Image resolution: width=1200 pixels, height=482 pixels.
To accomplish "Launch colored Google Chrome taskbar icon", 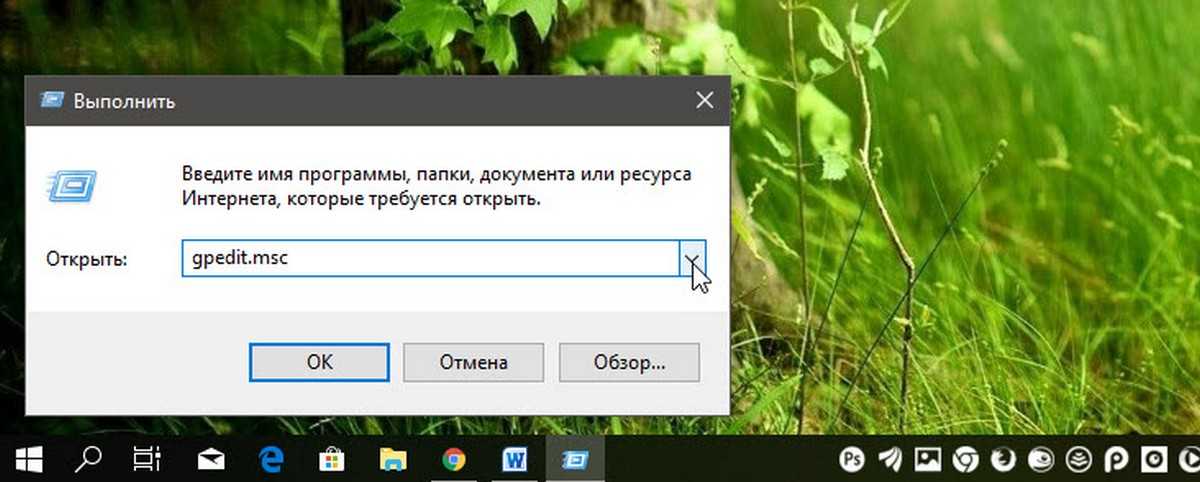I will [454, 460].
